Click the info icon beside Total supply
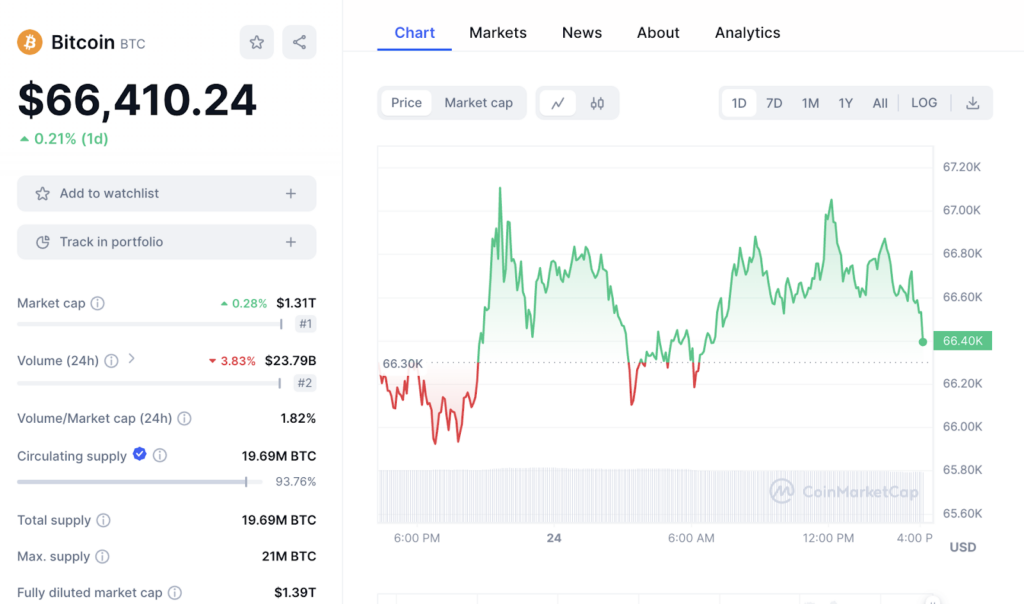This screenshot has height=604, width=1024. click(x=103, y=520)
